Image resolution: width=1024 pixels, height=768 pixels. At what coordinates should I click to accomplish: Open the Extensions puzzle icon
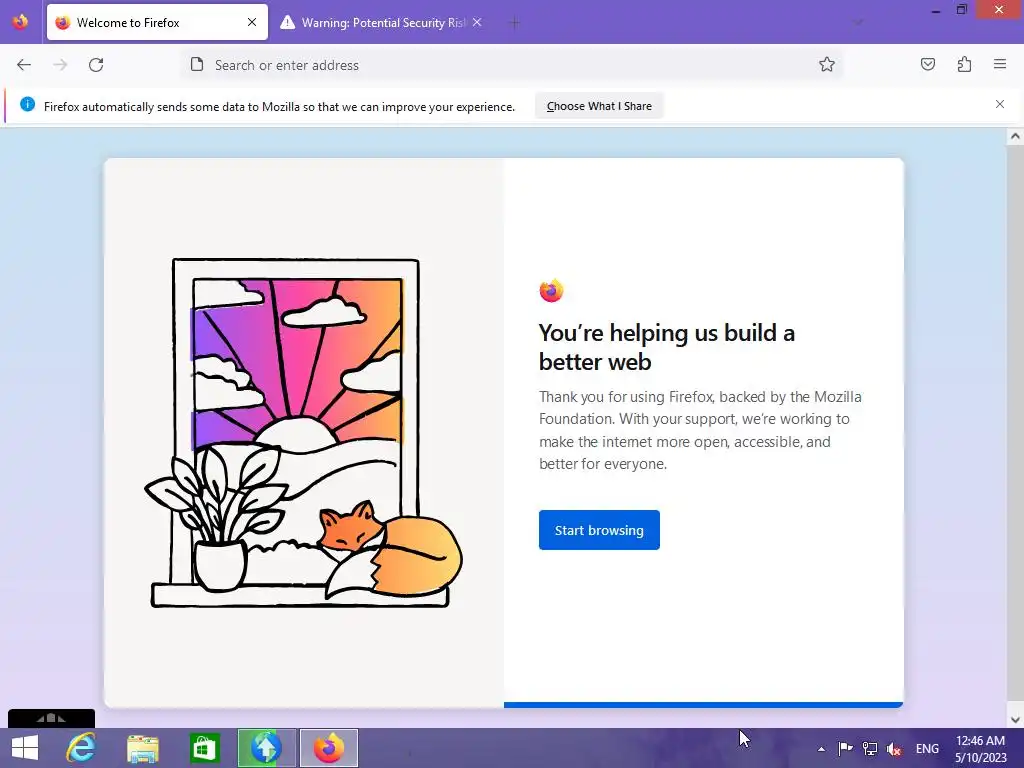[965, 64]
